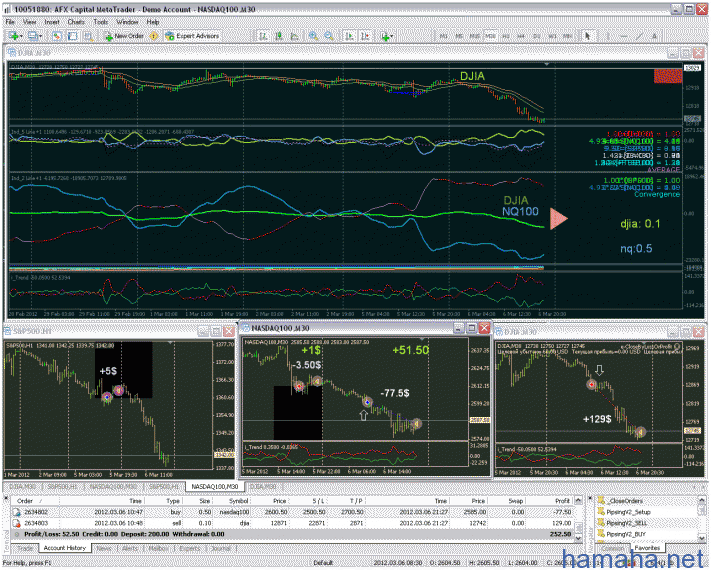Image resolution: width=711 pixels, height=570 pixels.
Task: Open the New Chart dropdown arrow
Action: [x=21, y=36]
